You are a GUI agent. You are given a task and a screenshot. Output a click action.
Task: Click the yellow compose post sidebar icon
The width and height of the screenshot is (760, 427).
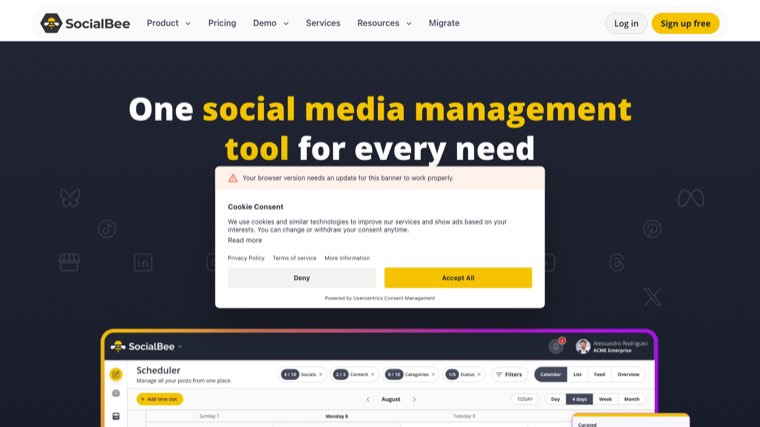[116, 374]
